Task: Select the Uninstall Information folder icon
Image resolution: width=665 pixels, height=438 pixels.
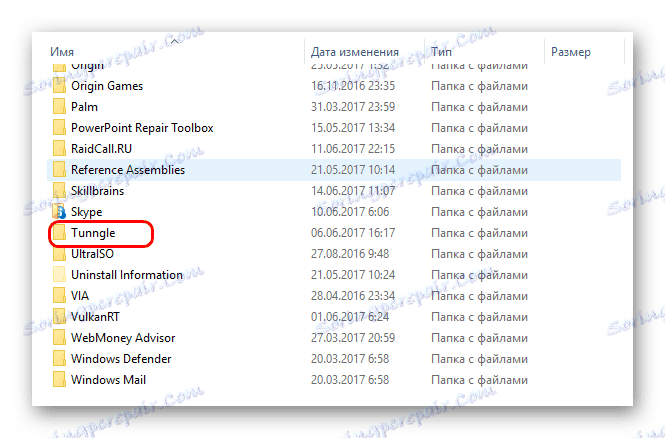Action: tap(59, 275)
